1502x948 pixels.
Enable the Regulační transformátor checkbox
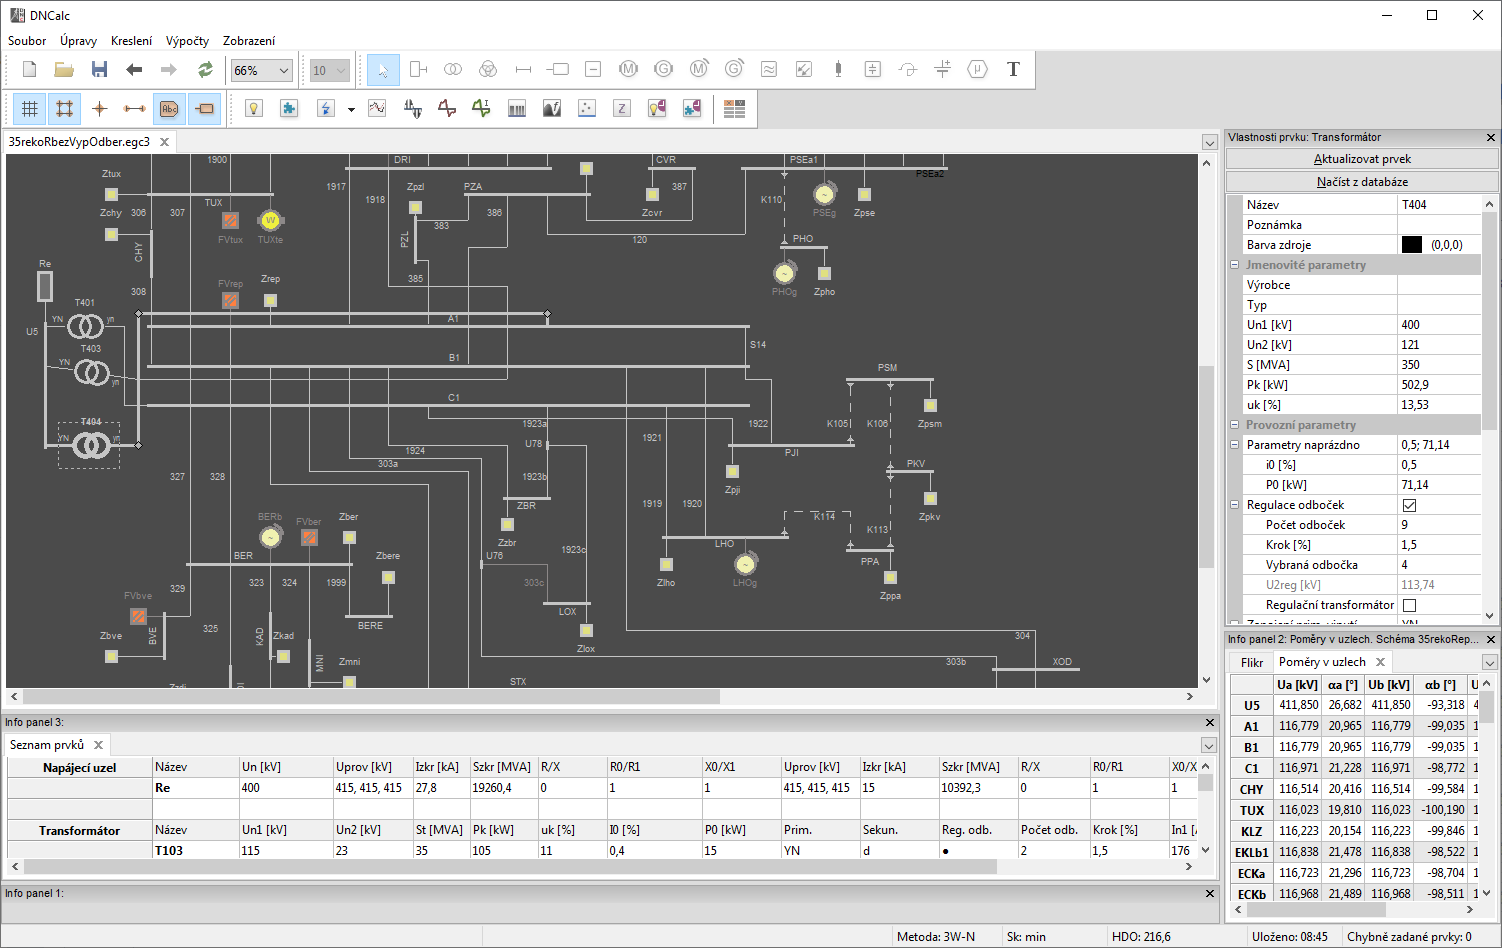pyautogui.click(x=1410, y=605)
